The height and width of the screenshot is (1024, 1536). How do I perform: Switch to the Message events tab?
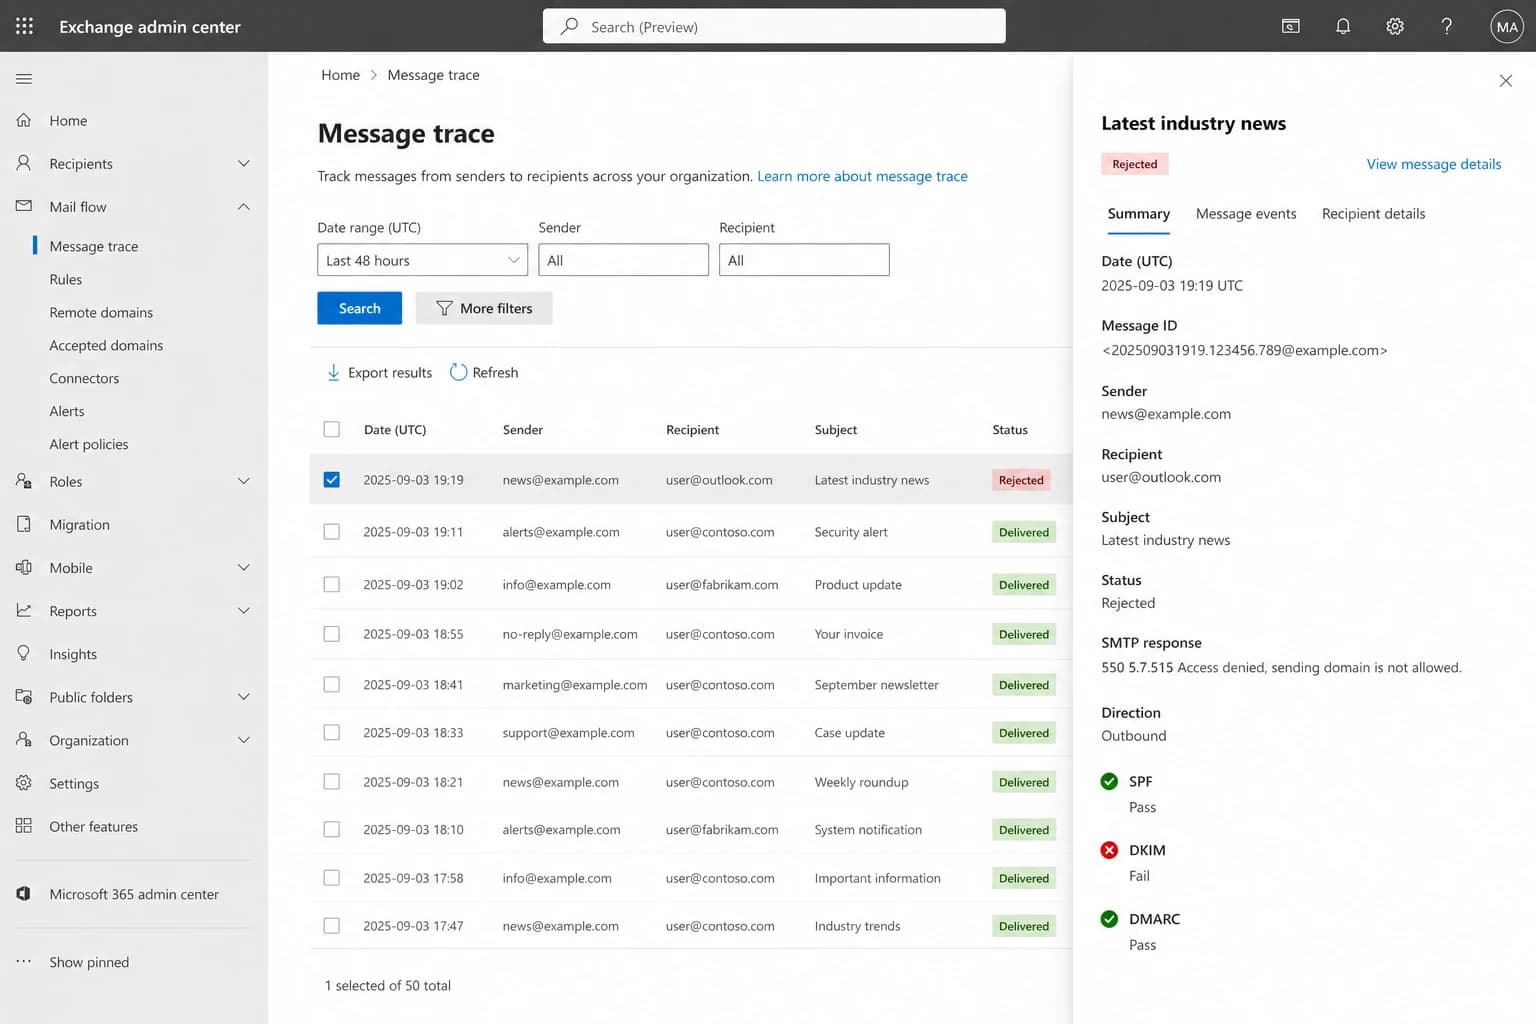[x=1246, y=213]
